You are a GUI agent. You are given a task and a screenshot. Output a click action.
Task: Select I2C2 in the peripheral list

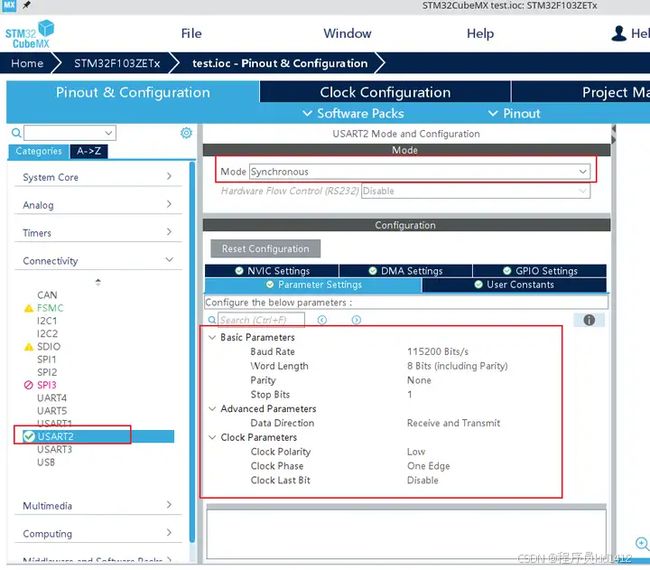coord(47,334)
